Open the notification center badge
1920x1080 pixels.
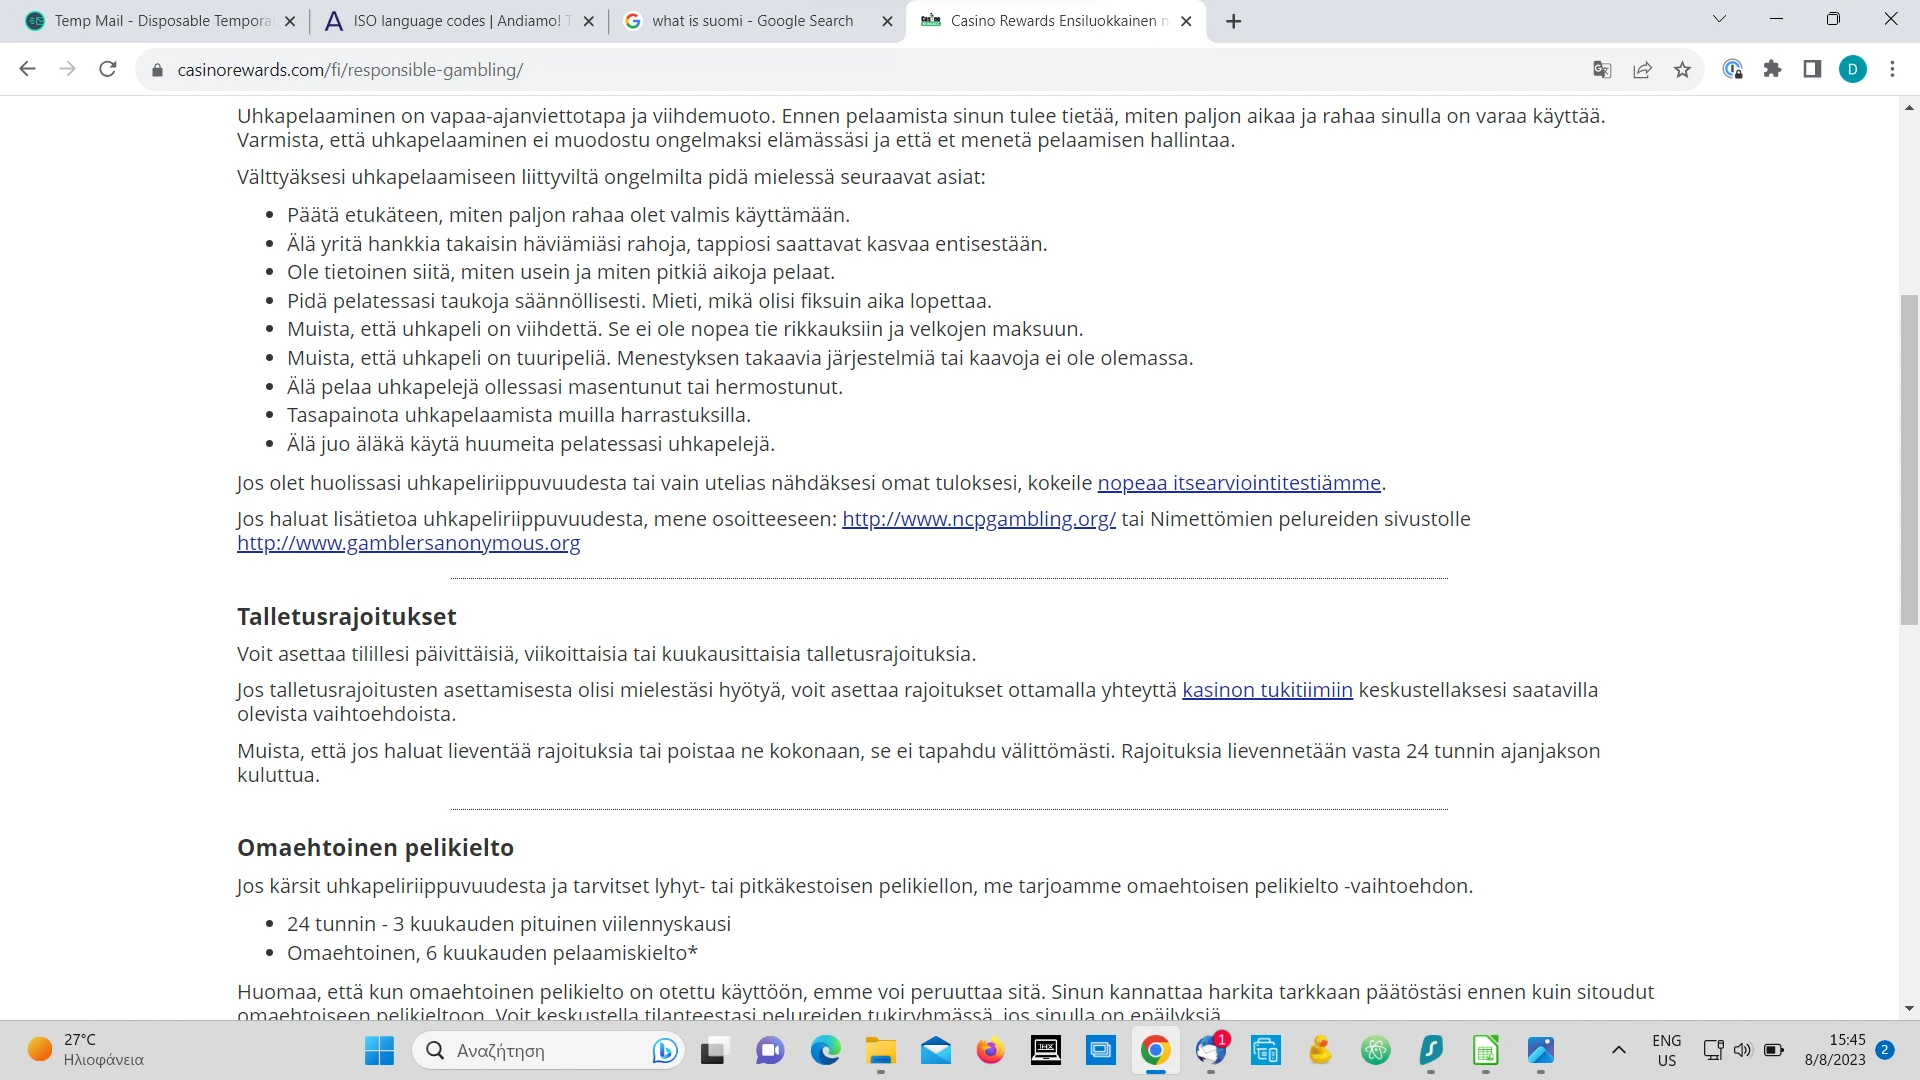click(1885, 1049)
